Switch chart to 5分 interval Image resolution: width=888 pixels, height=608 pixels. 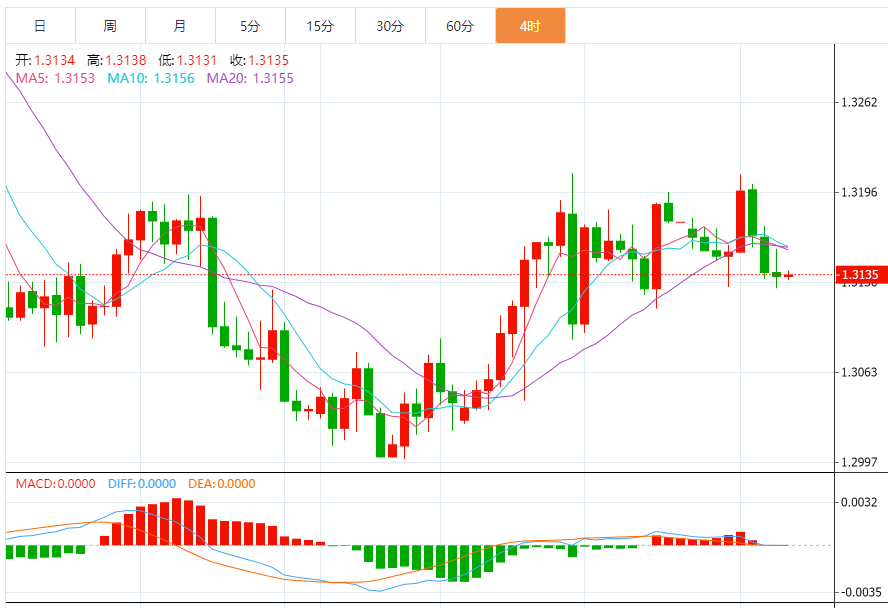point(250,26)
